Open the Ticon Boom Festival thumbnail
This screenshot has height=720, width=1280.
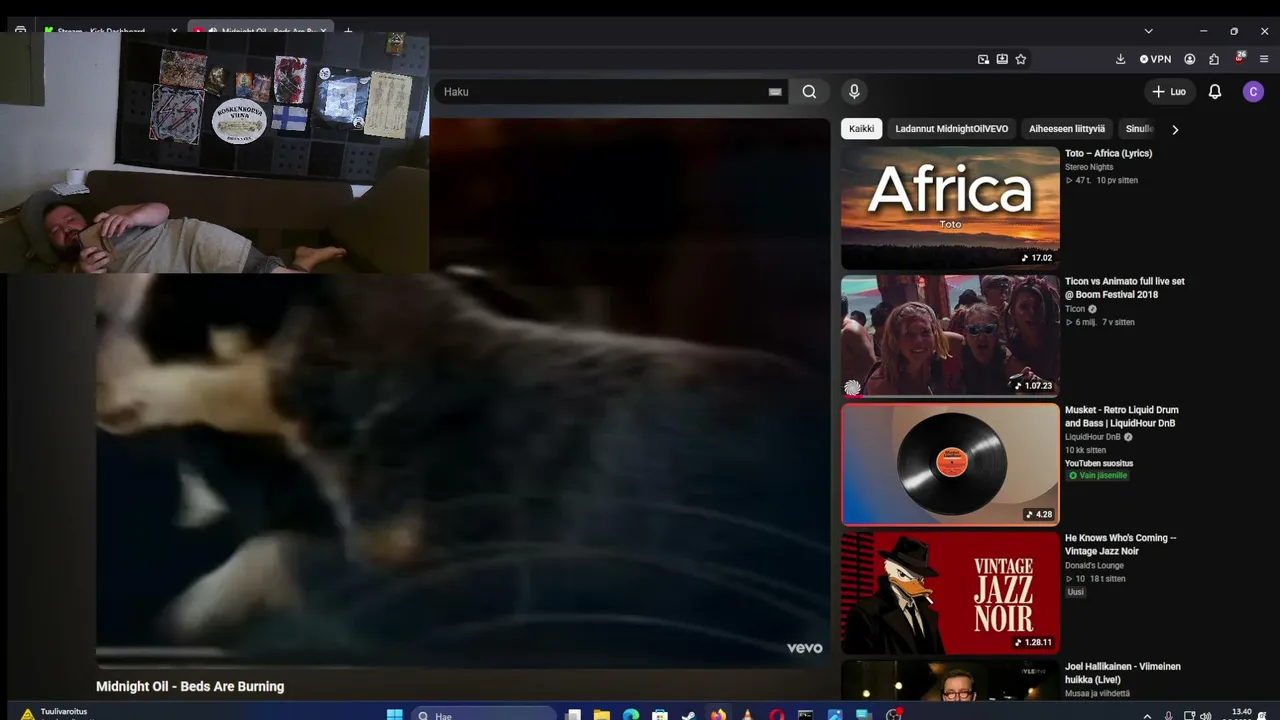[x=950, y=336]
